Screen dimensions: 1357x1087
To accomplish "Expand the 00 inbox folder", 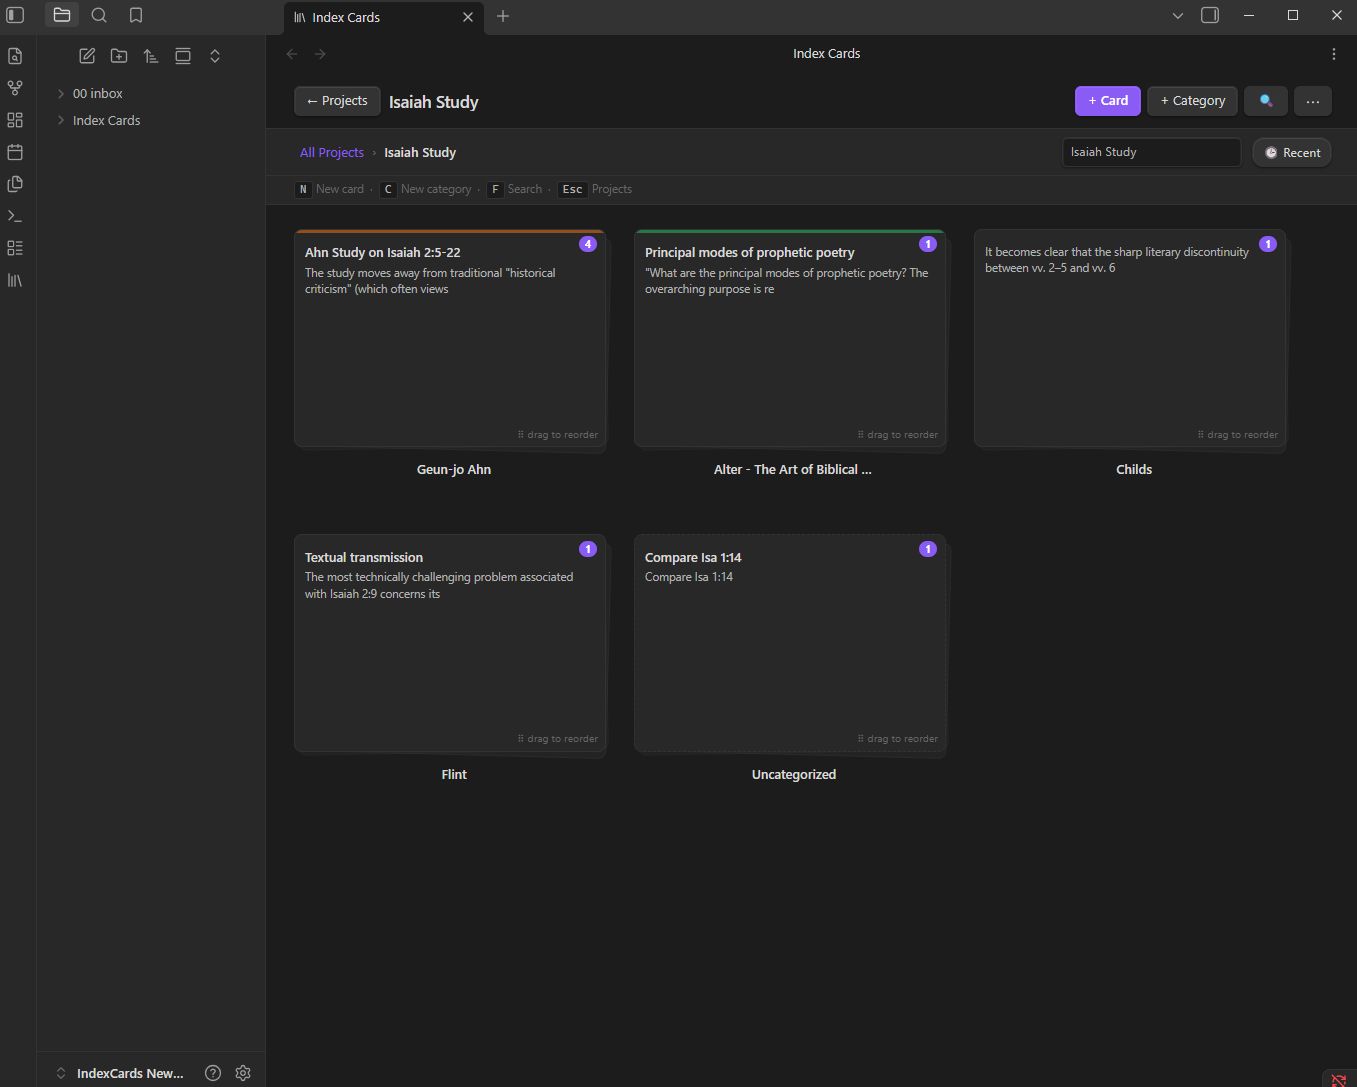I will (x=97, y=93).
